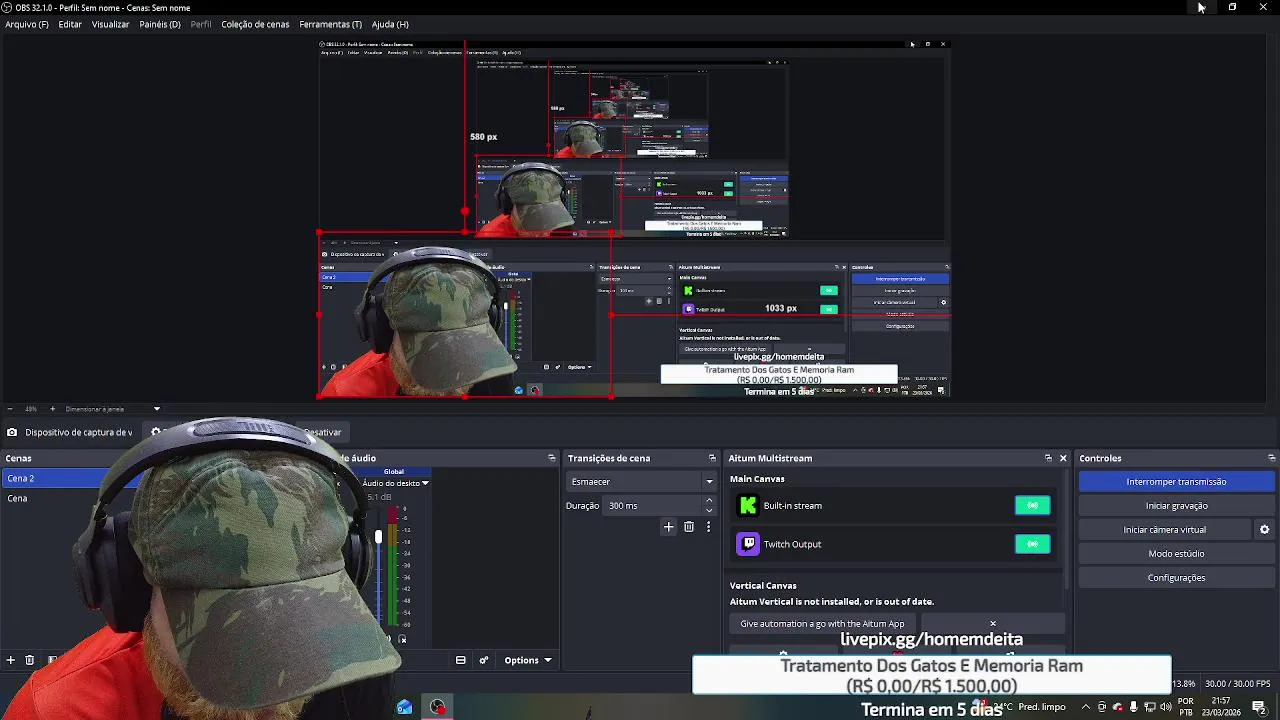This screenshot has width=1280, height=720.
Task: Open the Visualizar menu
Action: [x=110, y=24]
